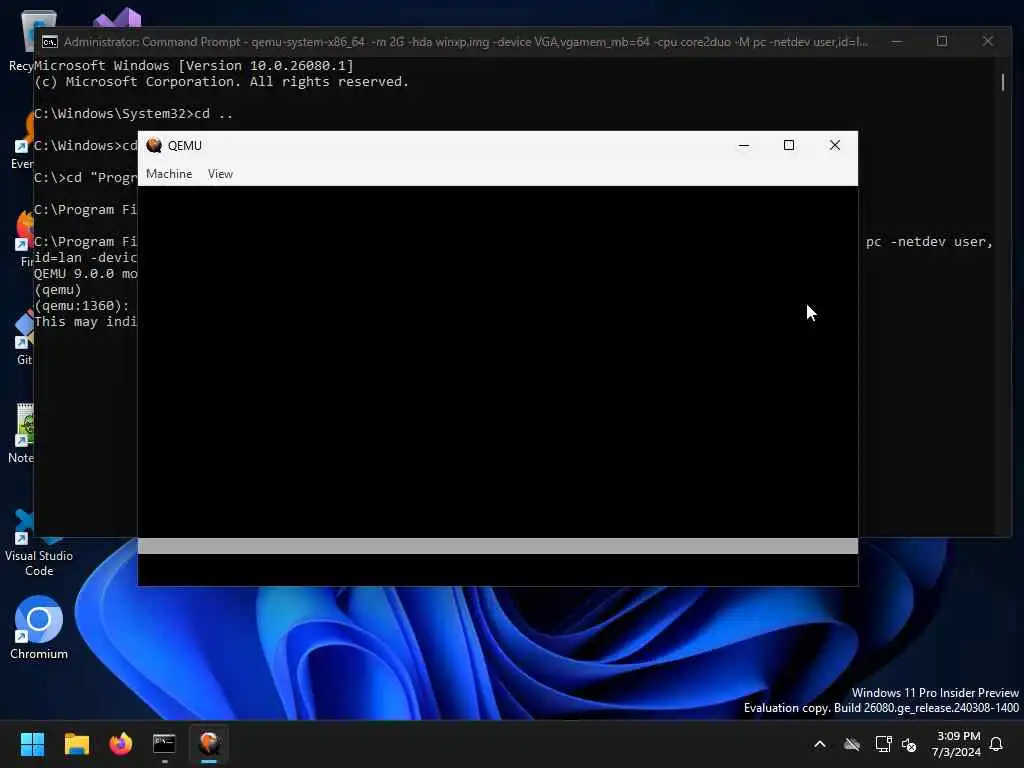Image resolution: width=1024 pixels, height=768 pixels.
Task: Select the Visual Studio Code desktop label
Action: [x=39, y=563]
